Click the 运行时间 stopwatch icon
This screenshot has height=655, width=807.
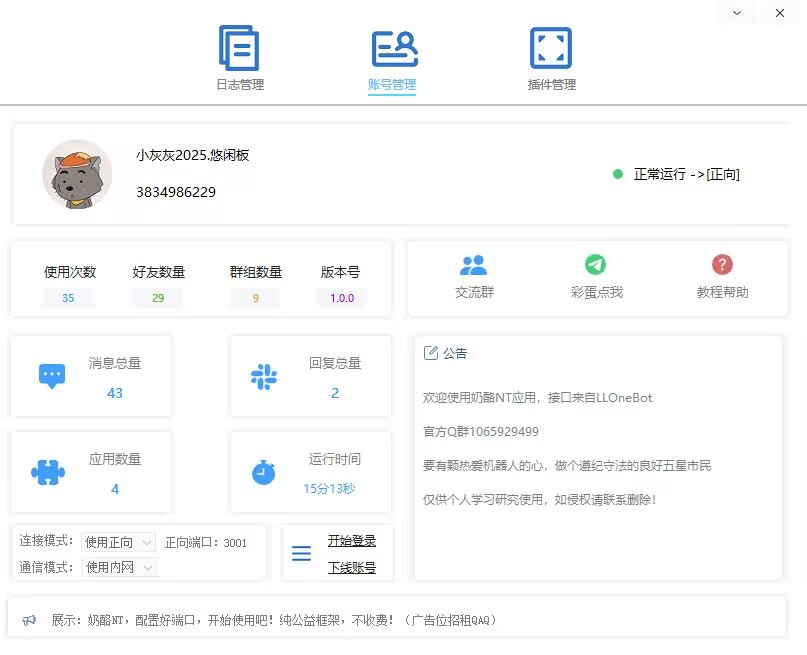click(x=263, y=472)
